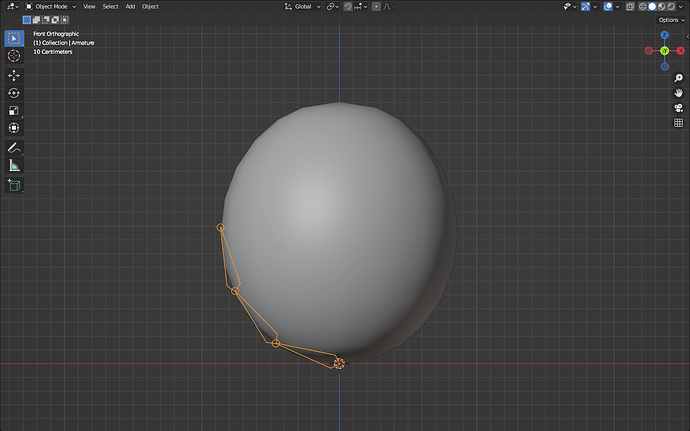Click the blue Z axis gizmo circle
The height and width of the screenshot is (431, 690).
point(664,35)
